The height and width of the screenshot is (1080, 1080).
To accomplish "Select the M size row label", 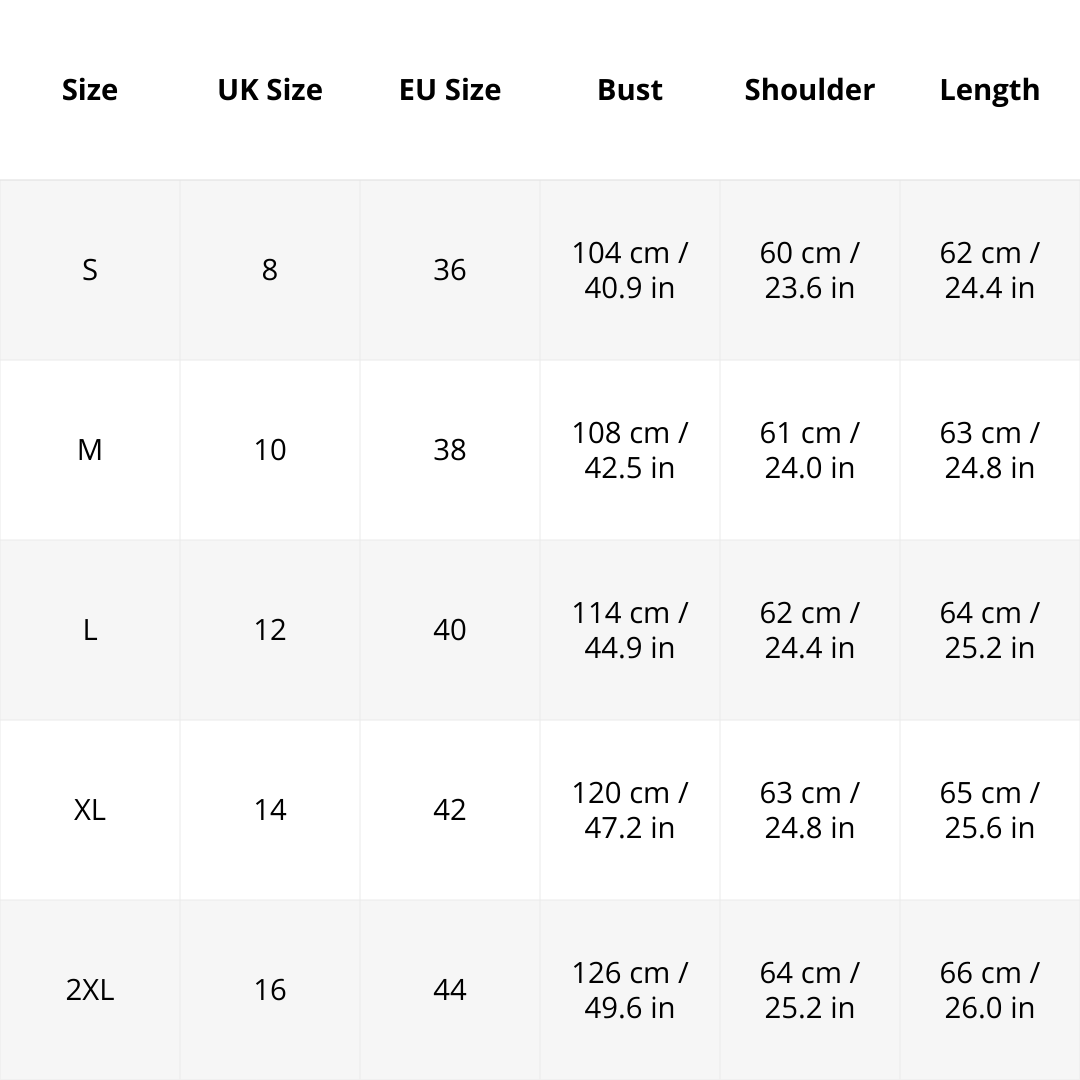I will 90,450.
